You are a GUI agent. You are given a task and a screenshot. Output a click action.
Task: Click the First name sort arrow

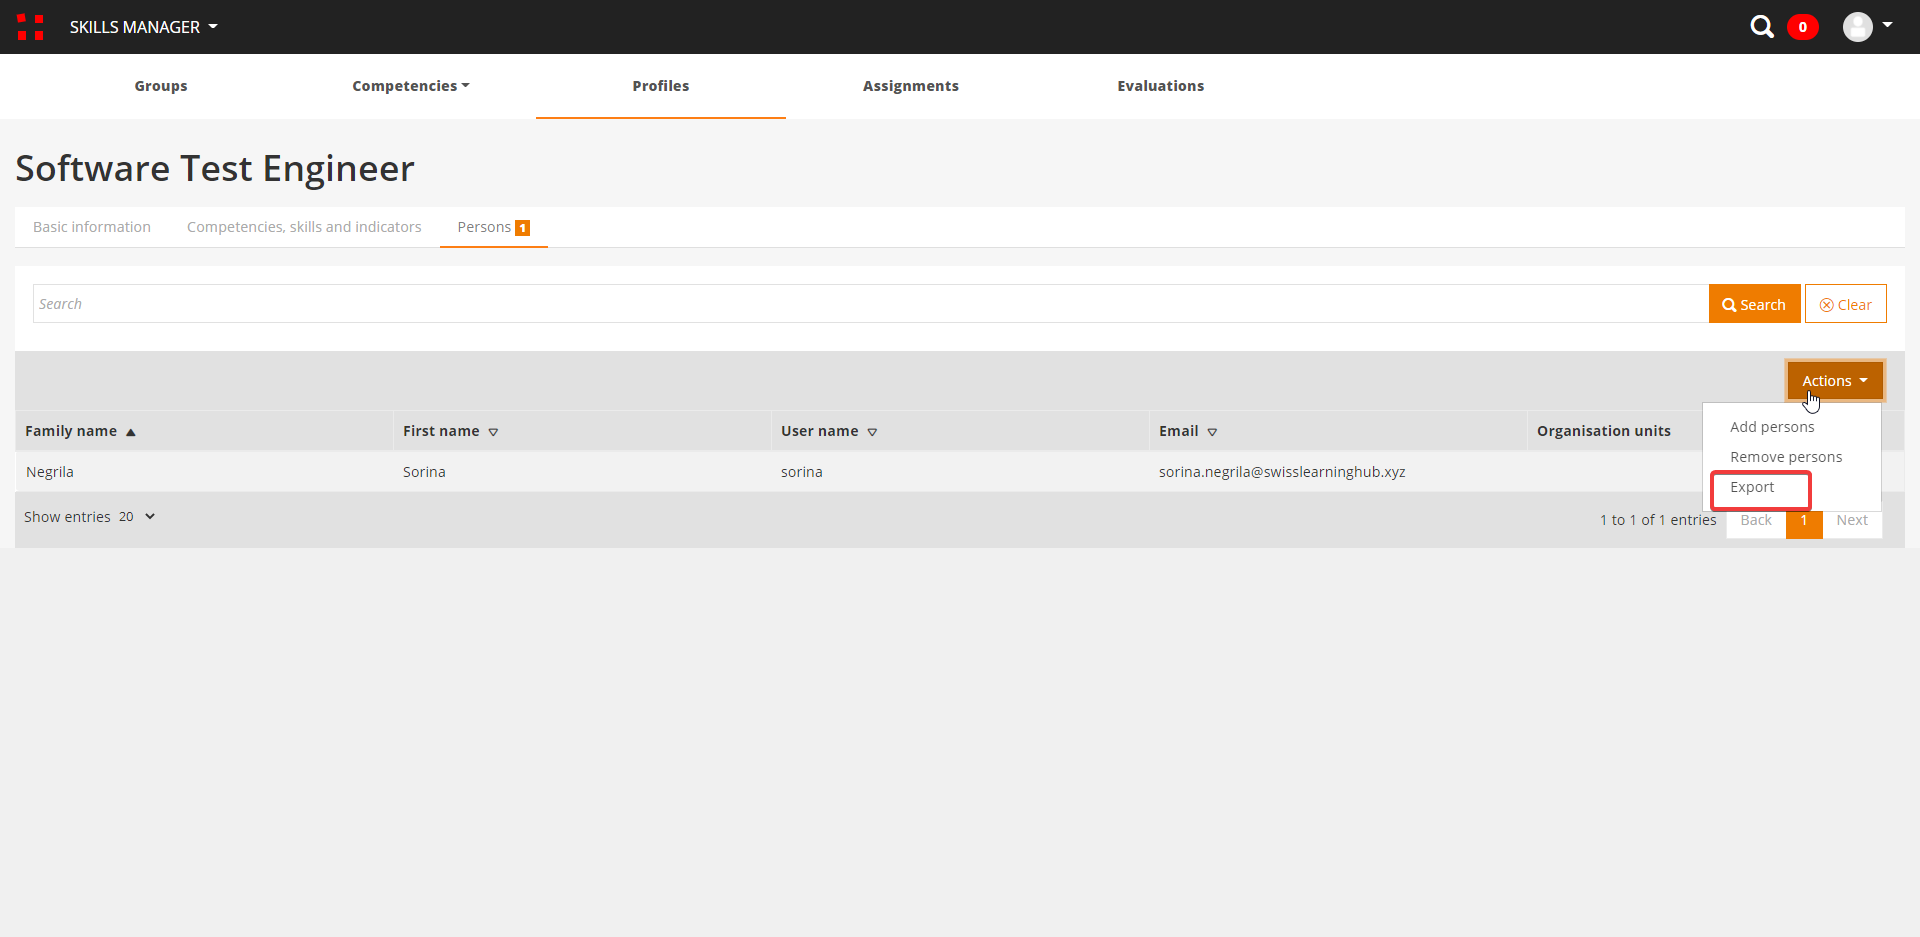coord(493,432)
